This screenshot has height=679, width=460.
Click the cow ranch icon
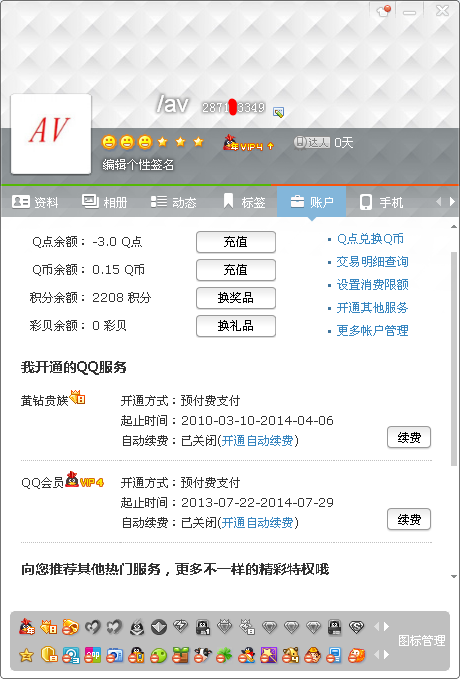tap(202, 655)
